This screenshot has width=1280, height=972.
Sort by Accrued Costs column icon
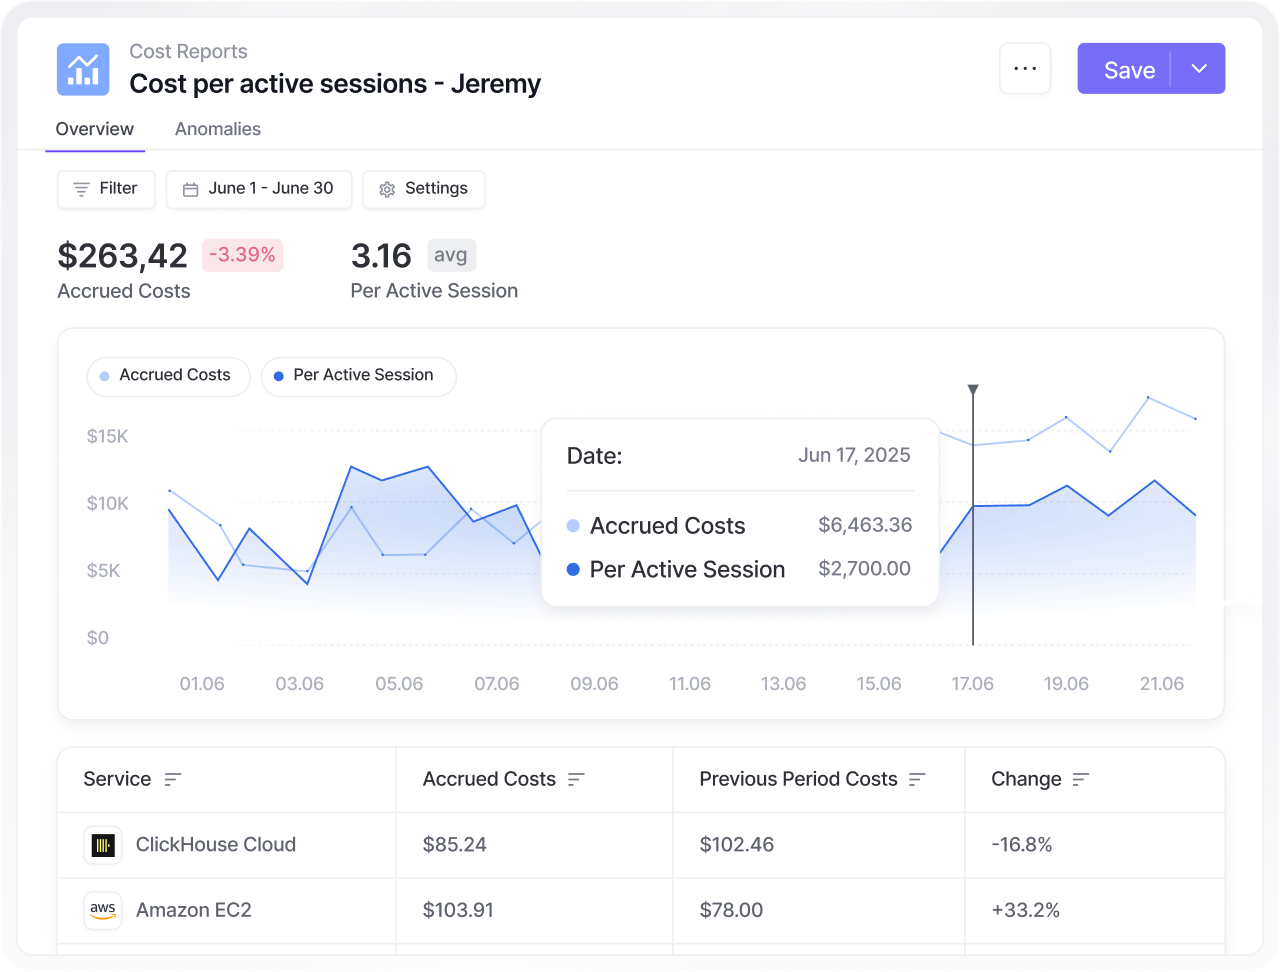(x=576, y=780)
